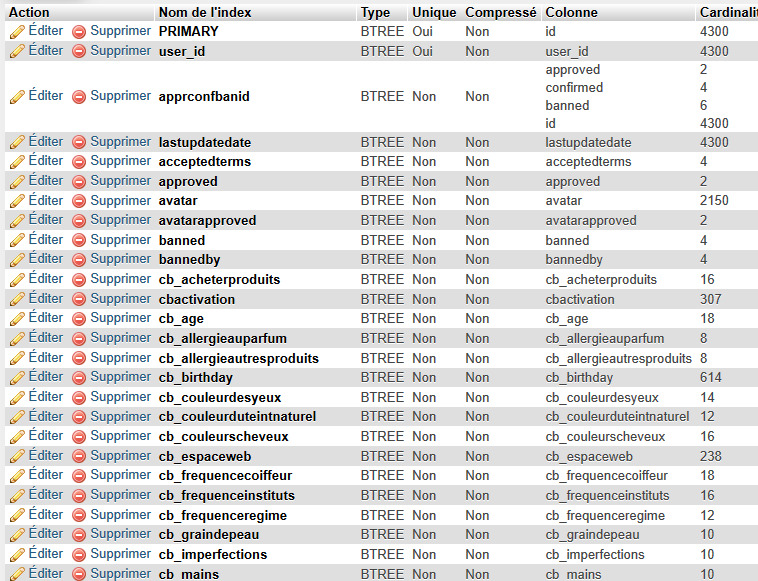Viewport: 758px width, 581px height.
Task: Click pencil icon for bannedby index
Action: point(17,260)
